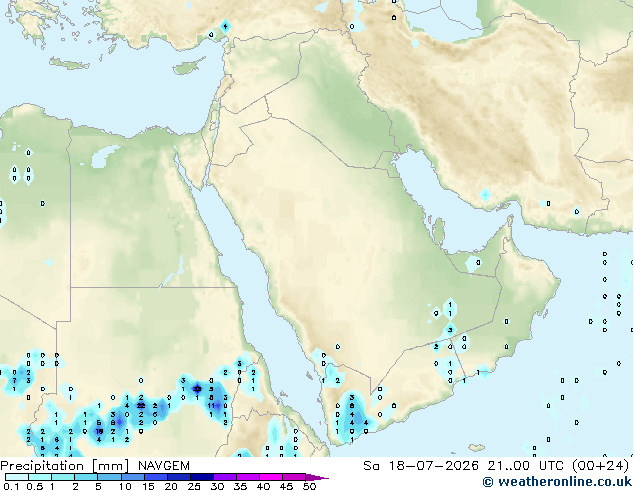Select the 0.5–1 mm legend swatch
Image resolution: width=634 pixels, height=490 pixels.
(40, 477)
